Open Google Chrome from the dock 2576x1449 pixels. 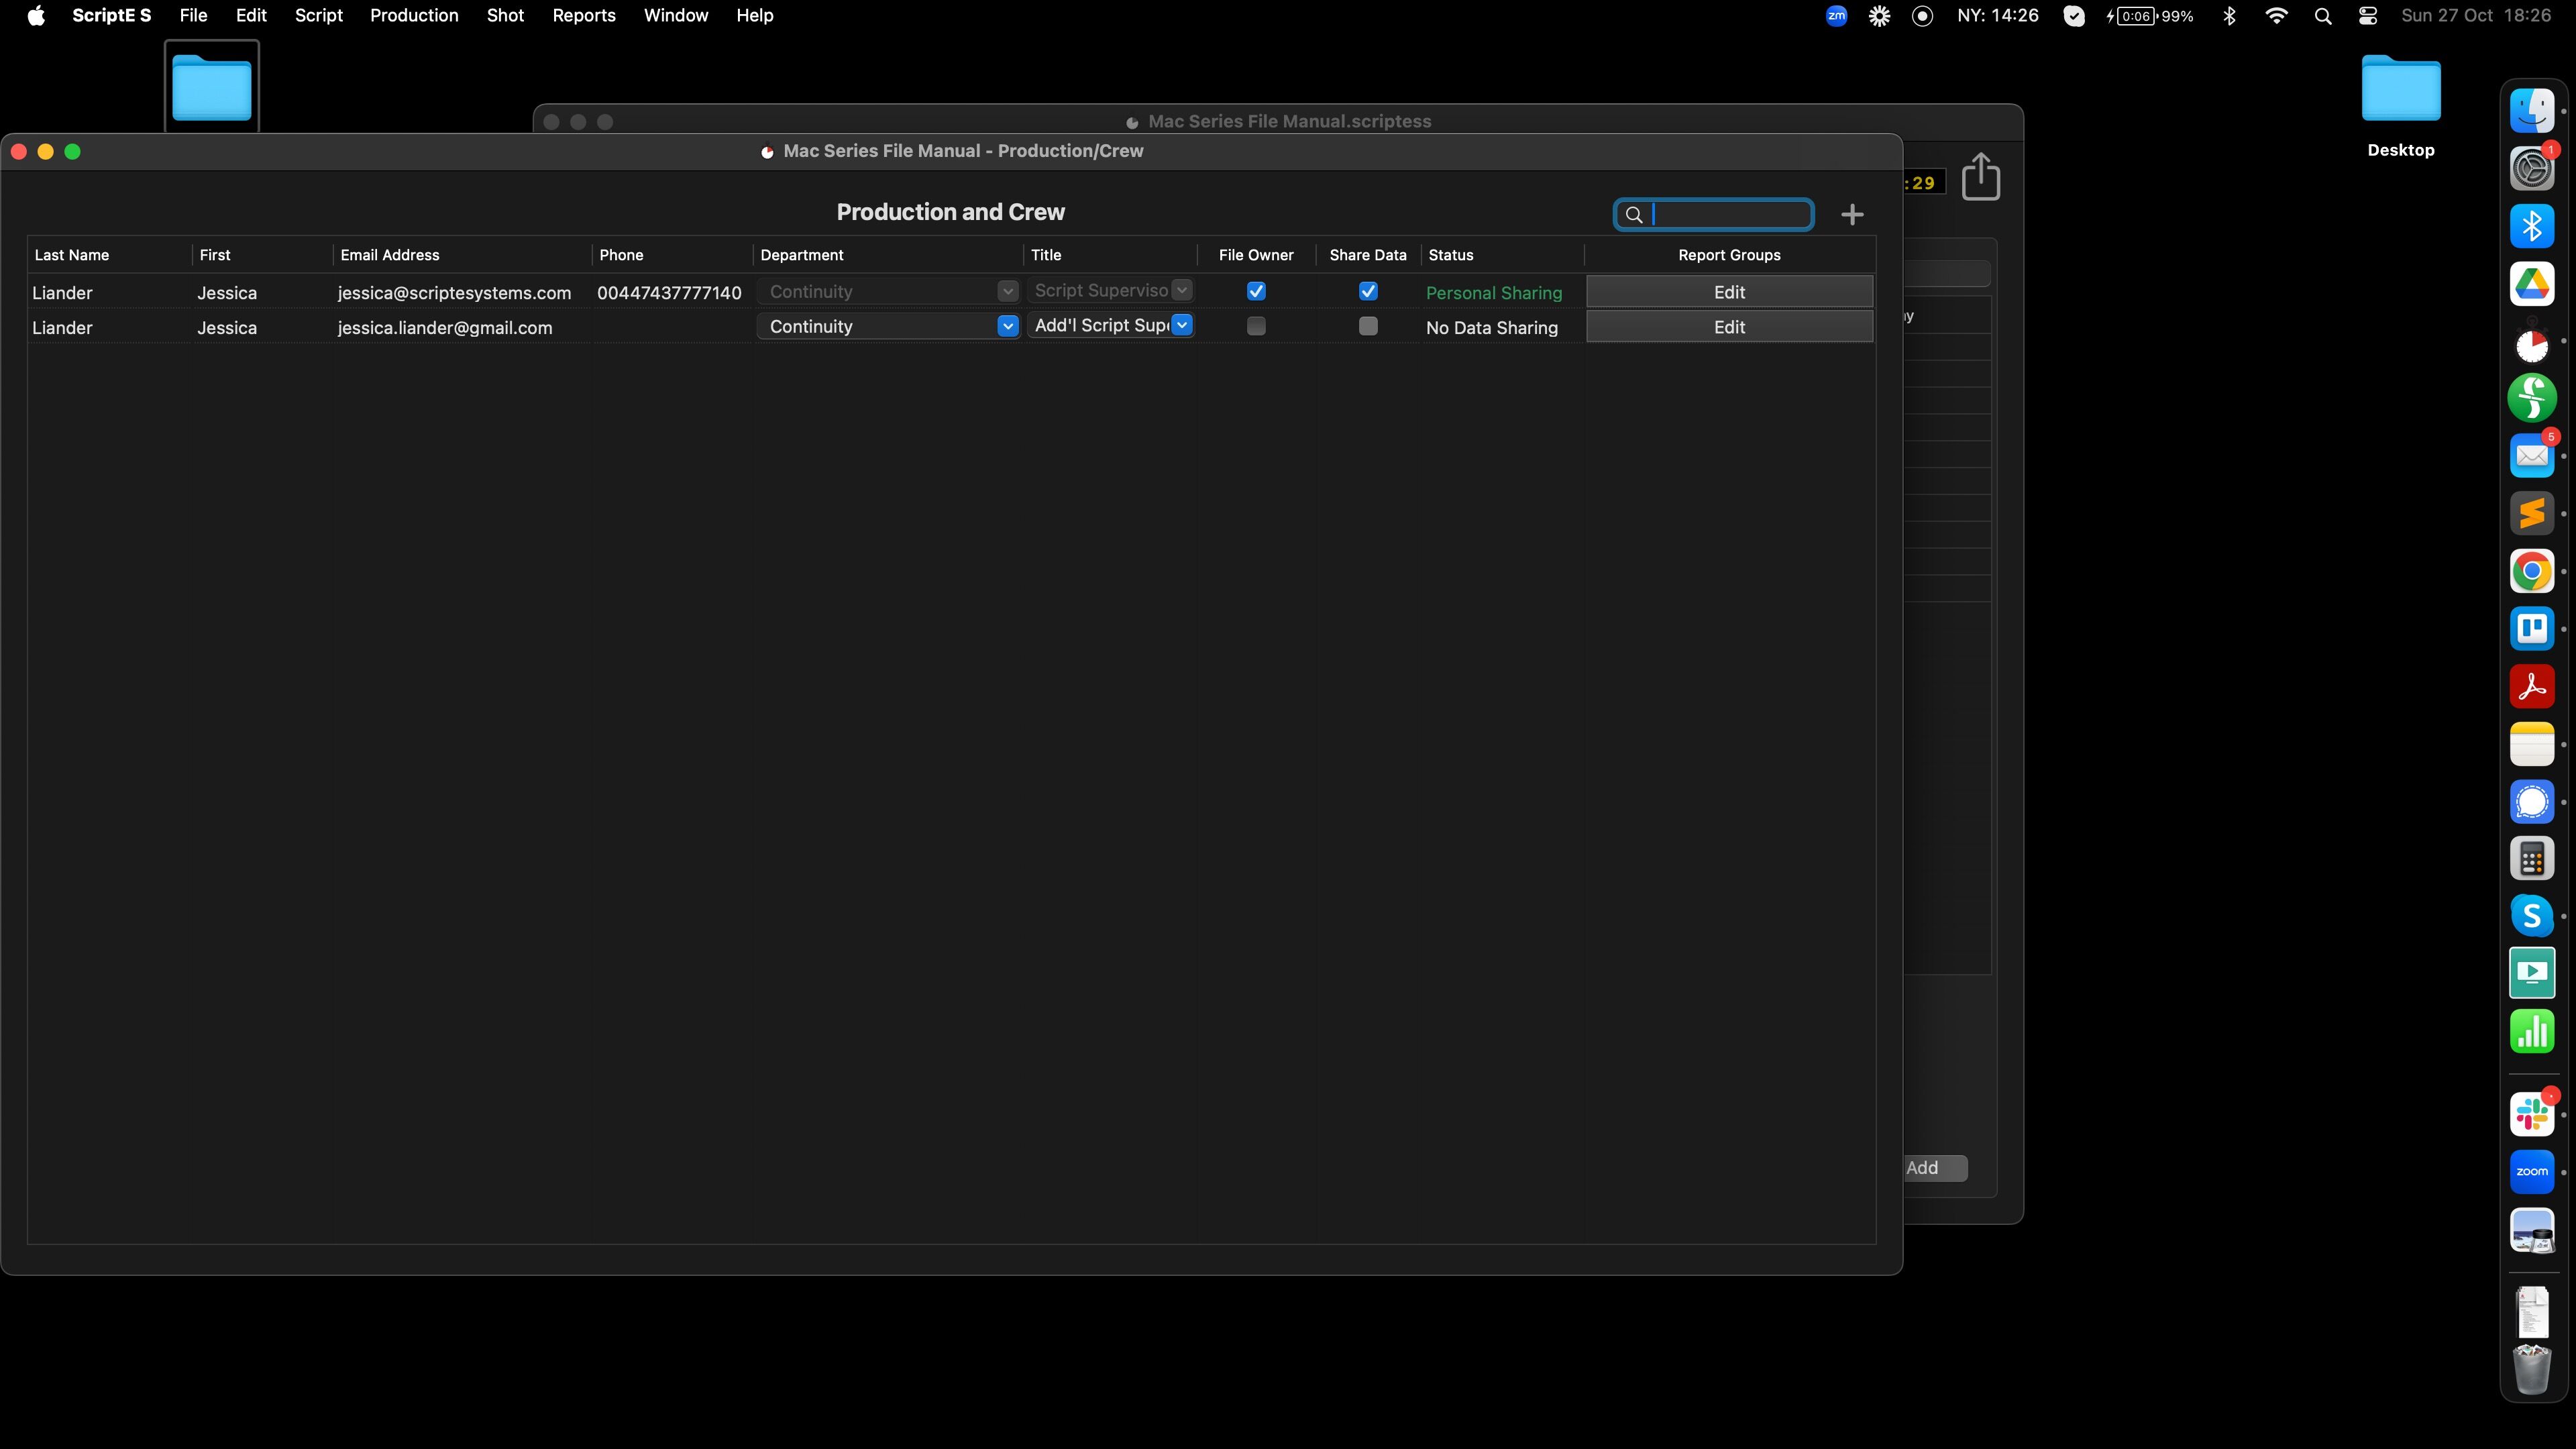tap(2531, 571)
